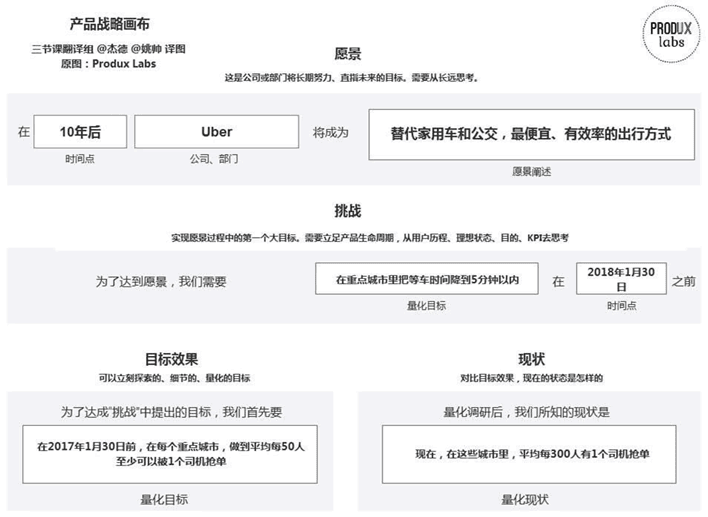The width and height of the screenshot is (708, 517).
Task: Click the label '公司、部门' under Uber
Action: pyautogui.click(x=214, y=159)
